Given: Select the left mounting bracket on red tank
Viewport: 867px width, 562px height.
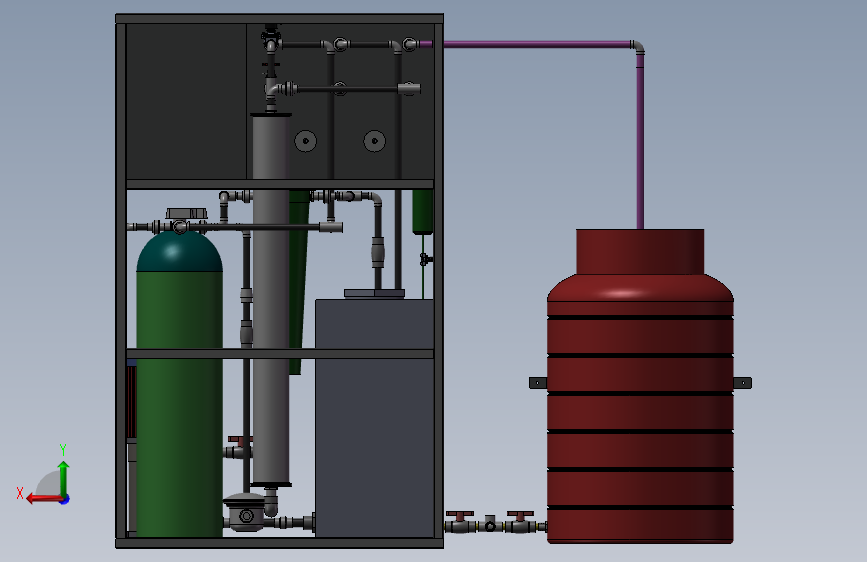Looking at the screenshot, I should pos(538,383).
